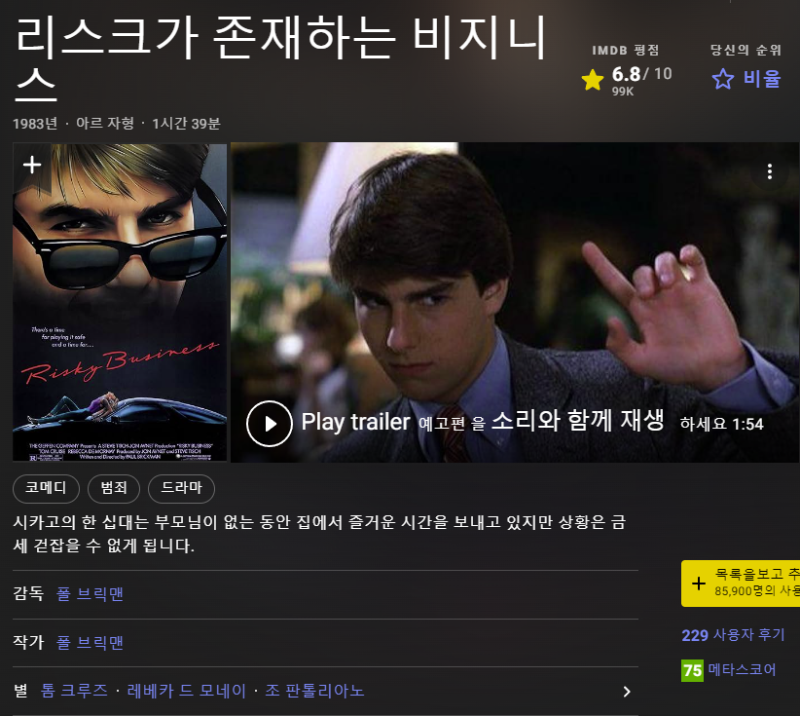Viewport: 800px width, 716px height.
Task: Click the 6.8/10 IMDb rating score
Action: pyautogui.click(x=641, y=75)
